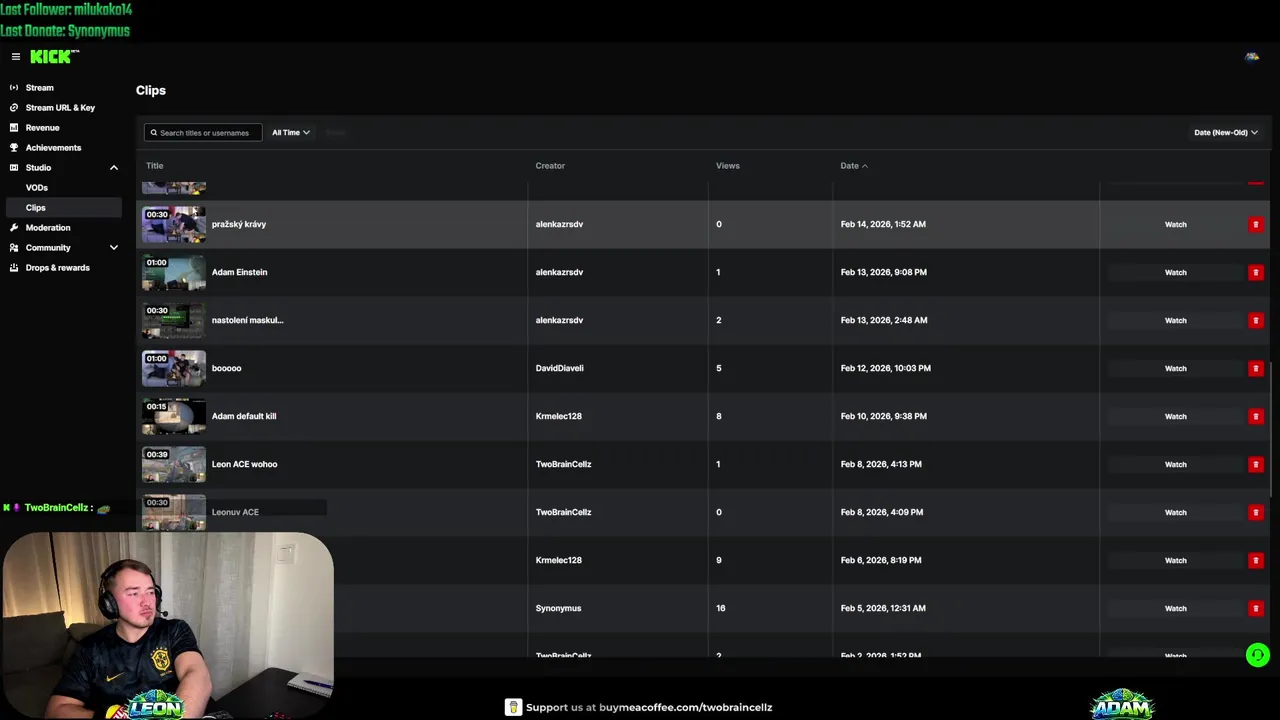
Task: Delete the Adam default kill clip
Action: point(1255,416)
